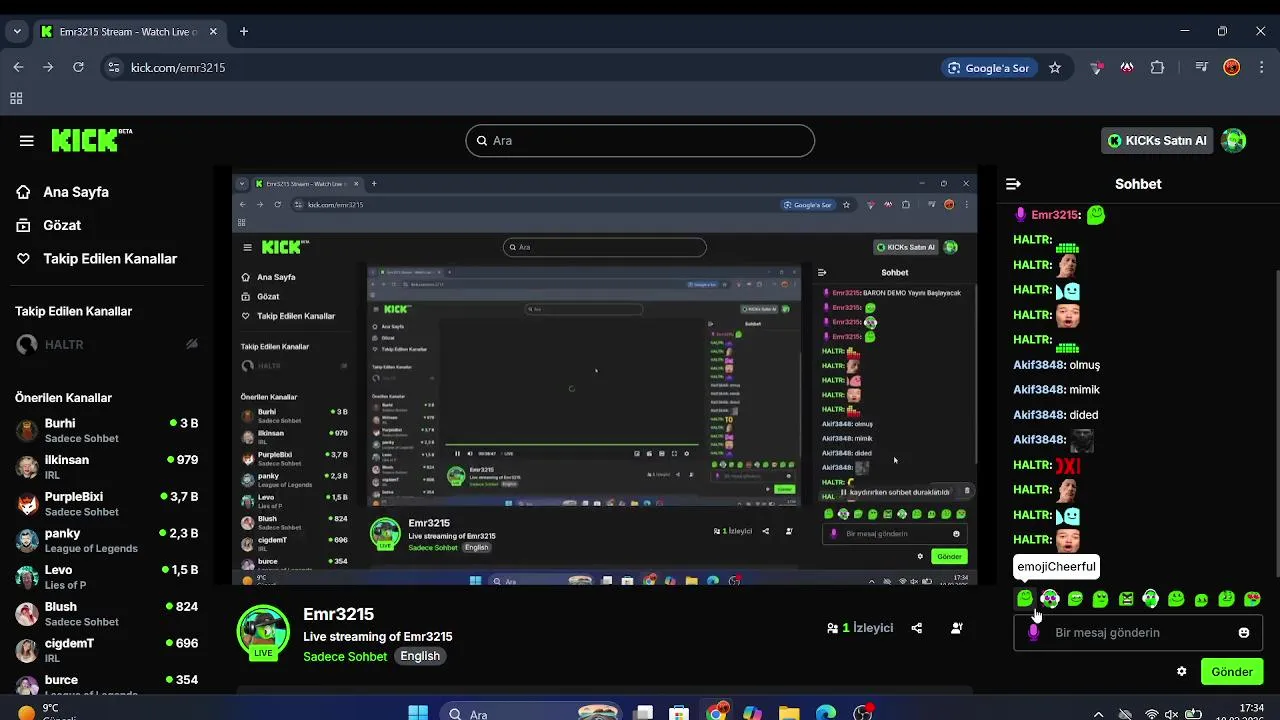The width and height of the screenshot is (1280, 720).
Task: Open browser media control icon
Action: [1202, 68]
